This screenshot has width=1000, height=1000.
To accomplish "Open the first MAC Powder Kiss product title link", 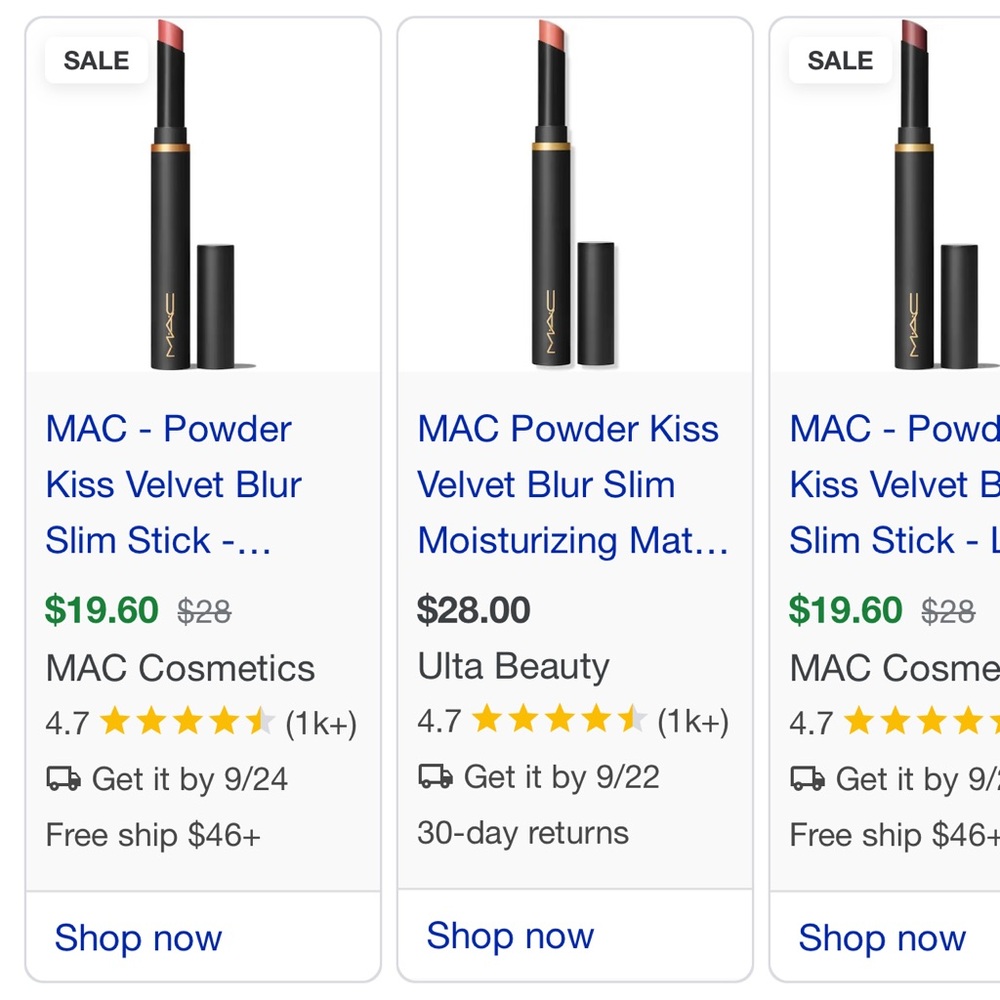I will (x=170, y=485).
